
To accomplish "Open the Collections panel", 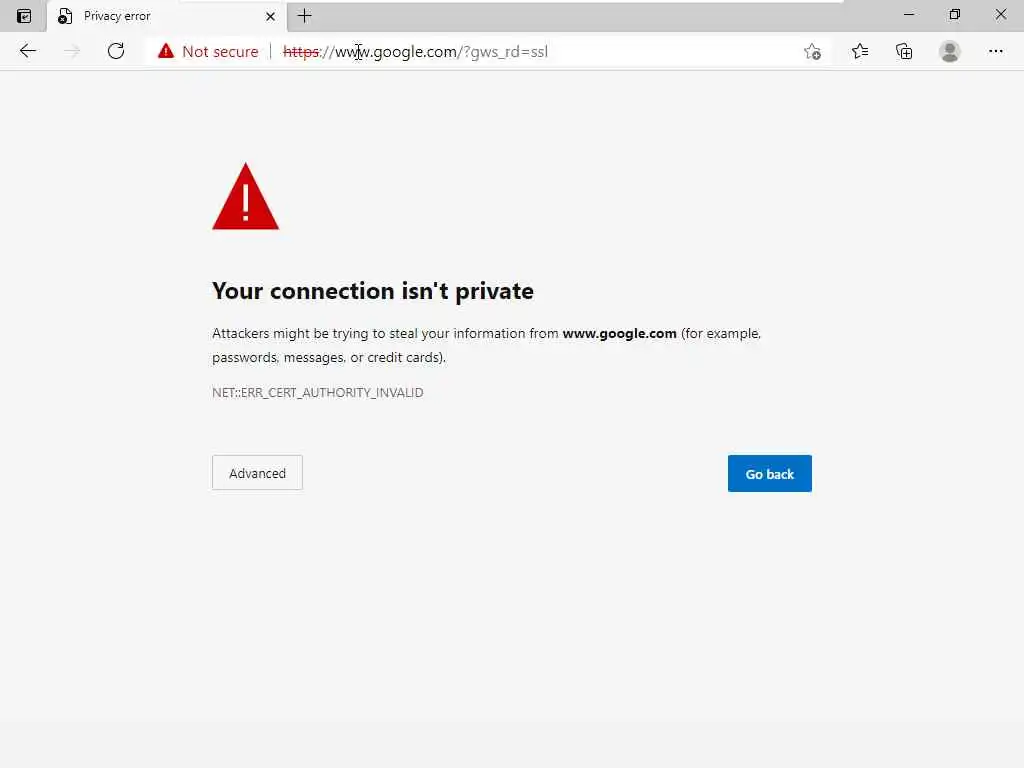I will tap(904, 51).
